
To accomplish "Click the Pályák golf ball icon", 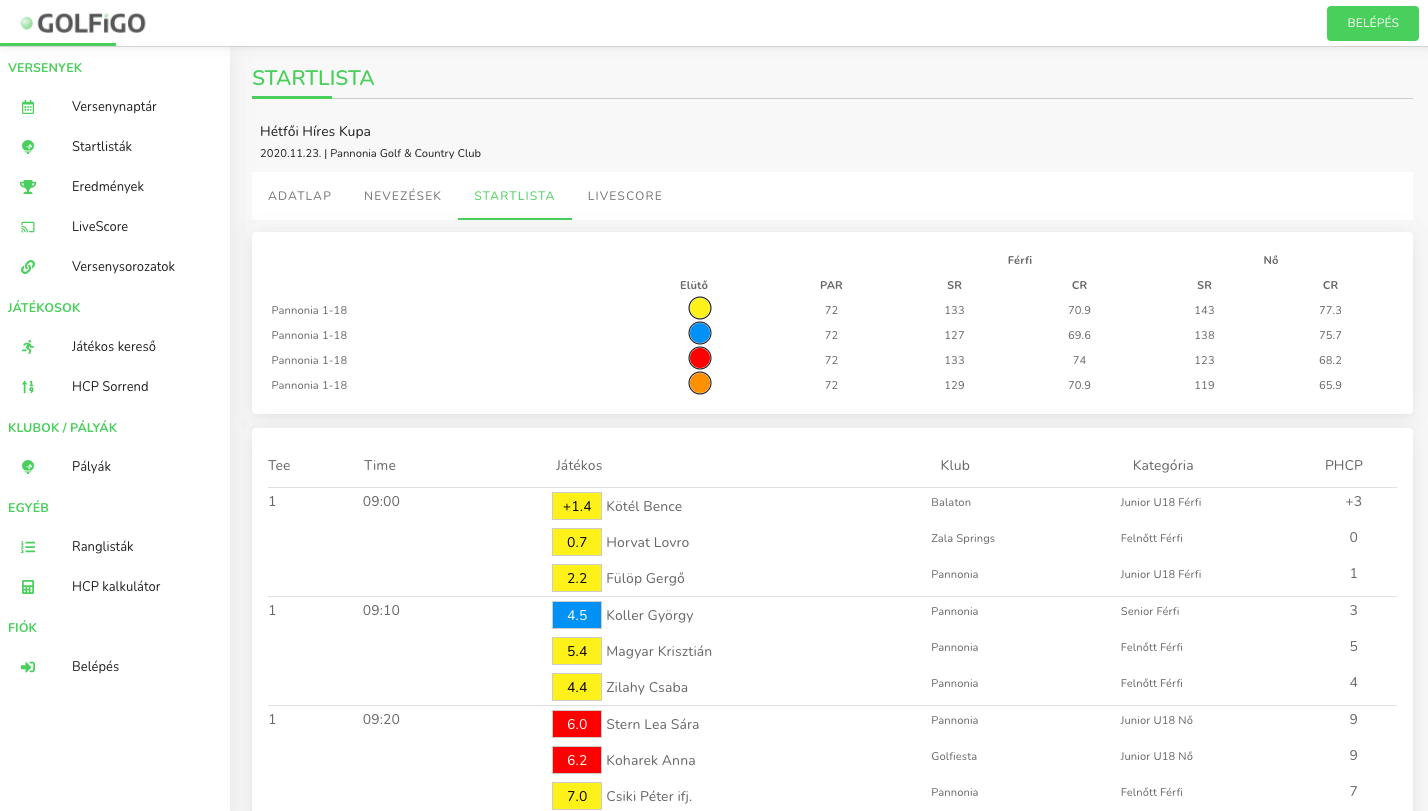I will point(28,467).
